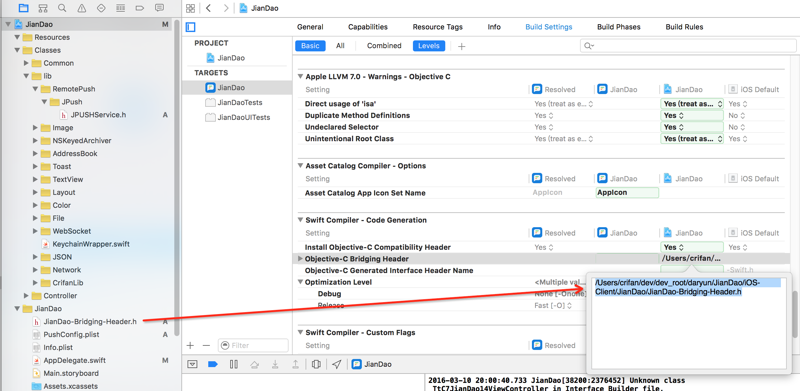This screenshot has width=800, height=391.
Task: Select the JianDao process icon in debug bar
Action: (357, 364)
